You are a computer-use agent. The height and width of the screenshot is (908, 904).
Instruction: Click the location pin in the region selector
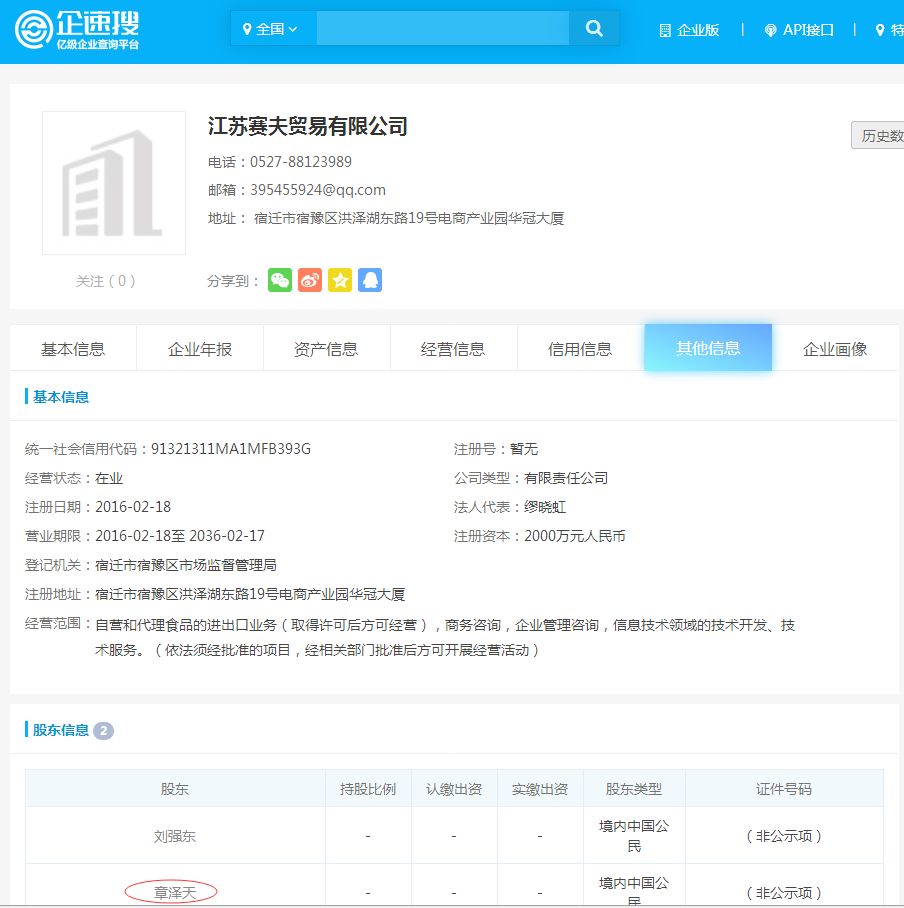pyautogui.click(x=248, y=28)
